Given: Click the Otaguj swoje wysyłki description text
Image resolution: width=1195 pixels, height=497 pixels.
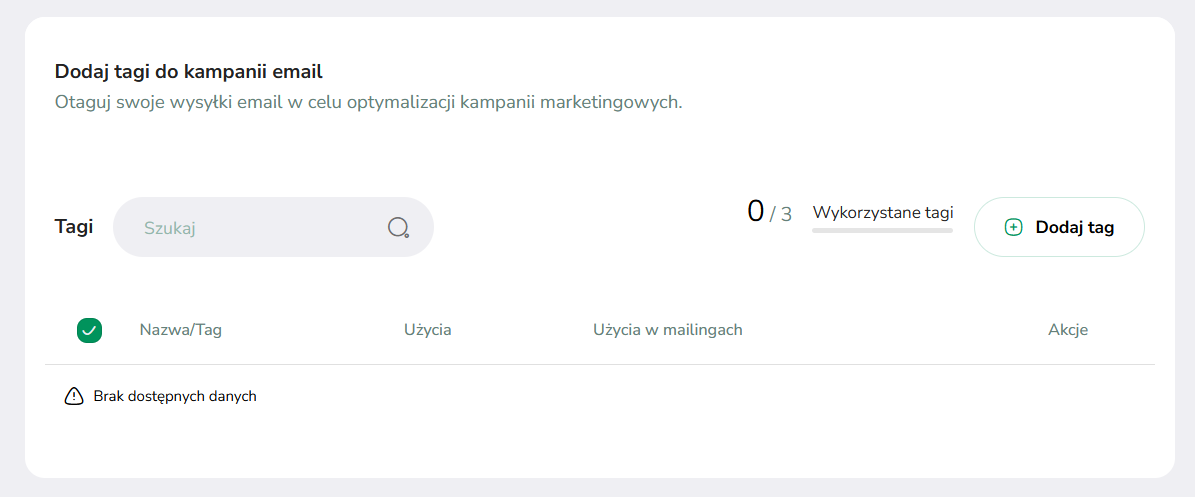Looking at the screenshot, I should click(369, 103).
